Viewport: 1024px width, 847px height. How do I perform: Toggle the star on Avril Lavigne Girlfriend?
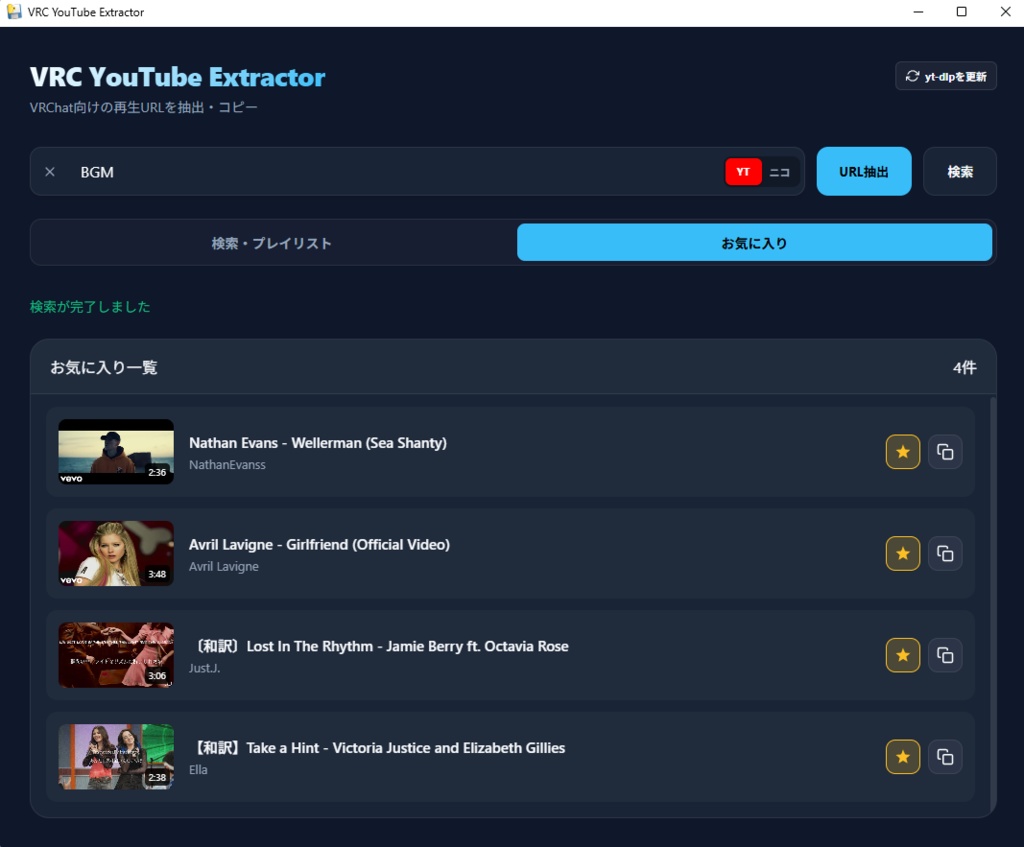click(x=902, y=553)
